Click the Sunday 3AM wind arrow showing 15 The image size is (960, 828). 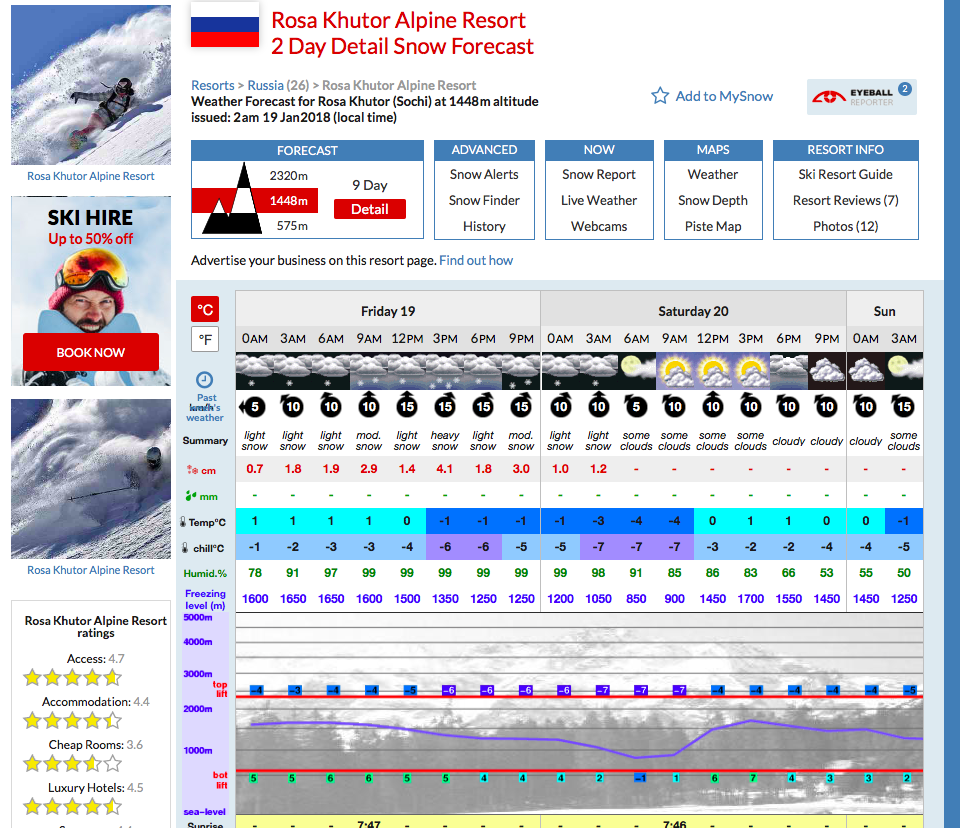[x=904, y=405]
